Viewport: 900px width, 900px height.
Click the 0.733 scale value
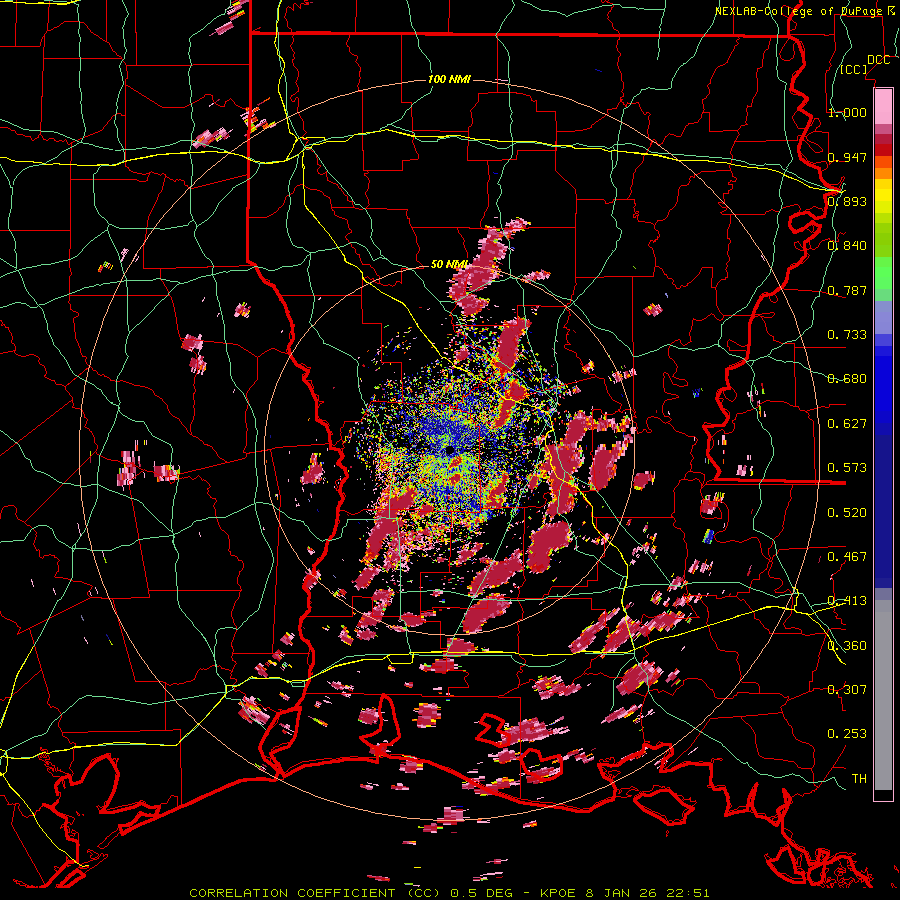coord(847,335)
